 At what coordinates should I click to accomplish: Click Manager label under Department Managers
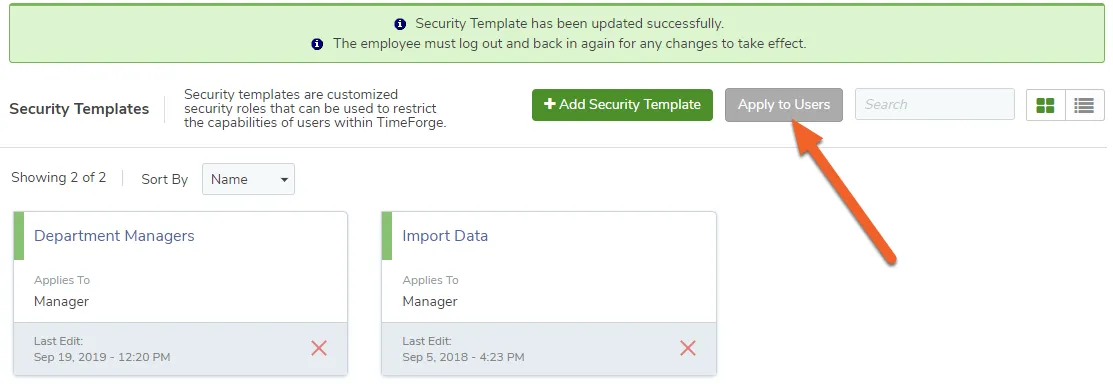click(x=62, y=302)
